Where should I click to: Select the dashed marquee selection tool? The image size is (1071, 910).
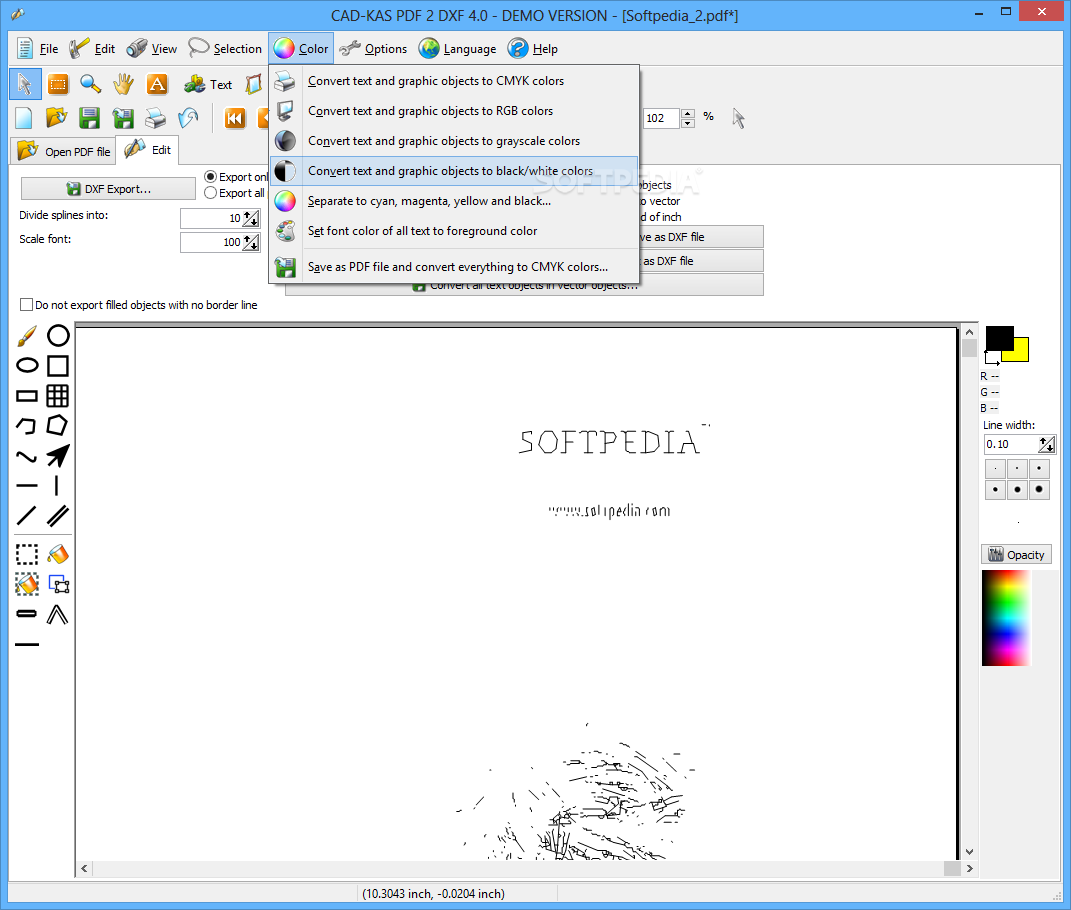27,554
